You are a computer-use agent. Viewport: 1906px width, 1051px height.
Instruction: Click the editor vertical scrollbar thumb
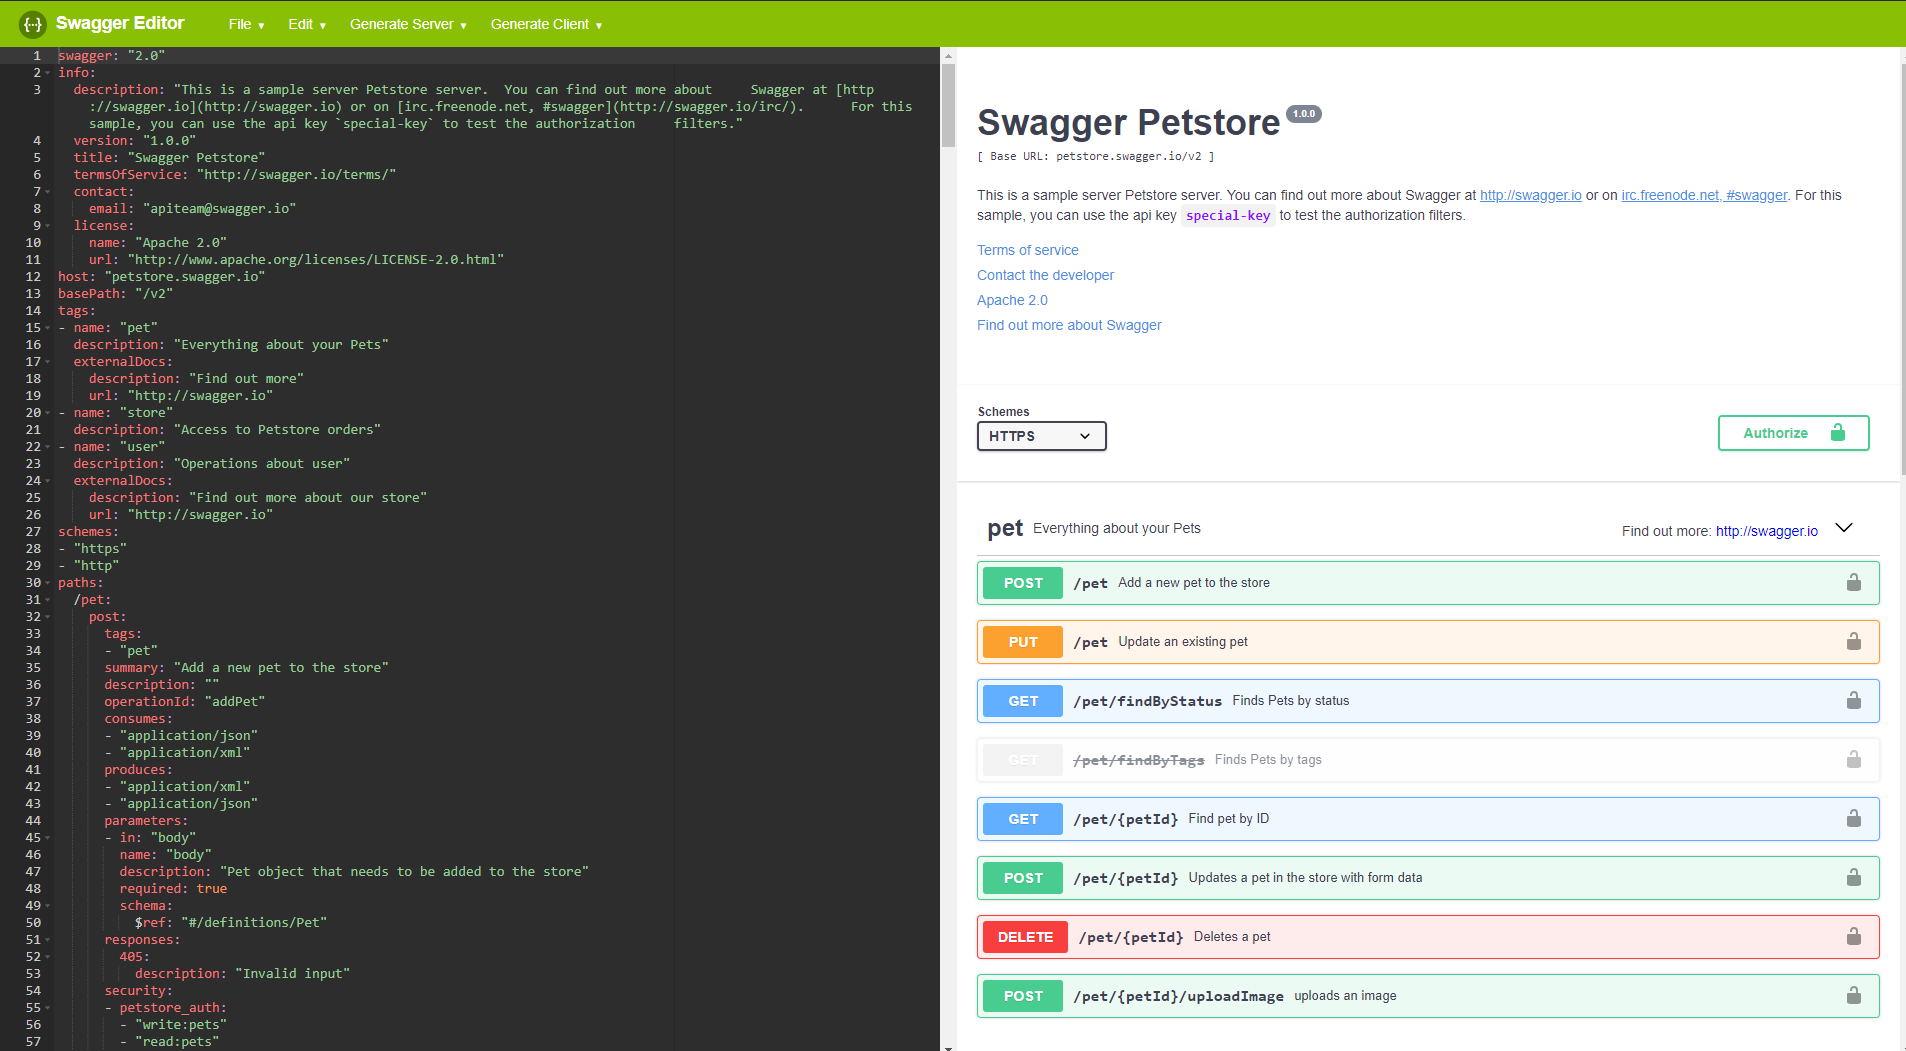[948, 105]
